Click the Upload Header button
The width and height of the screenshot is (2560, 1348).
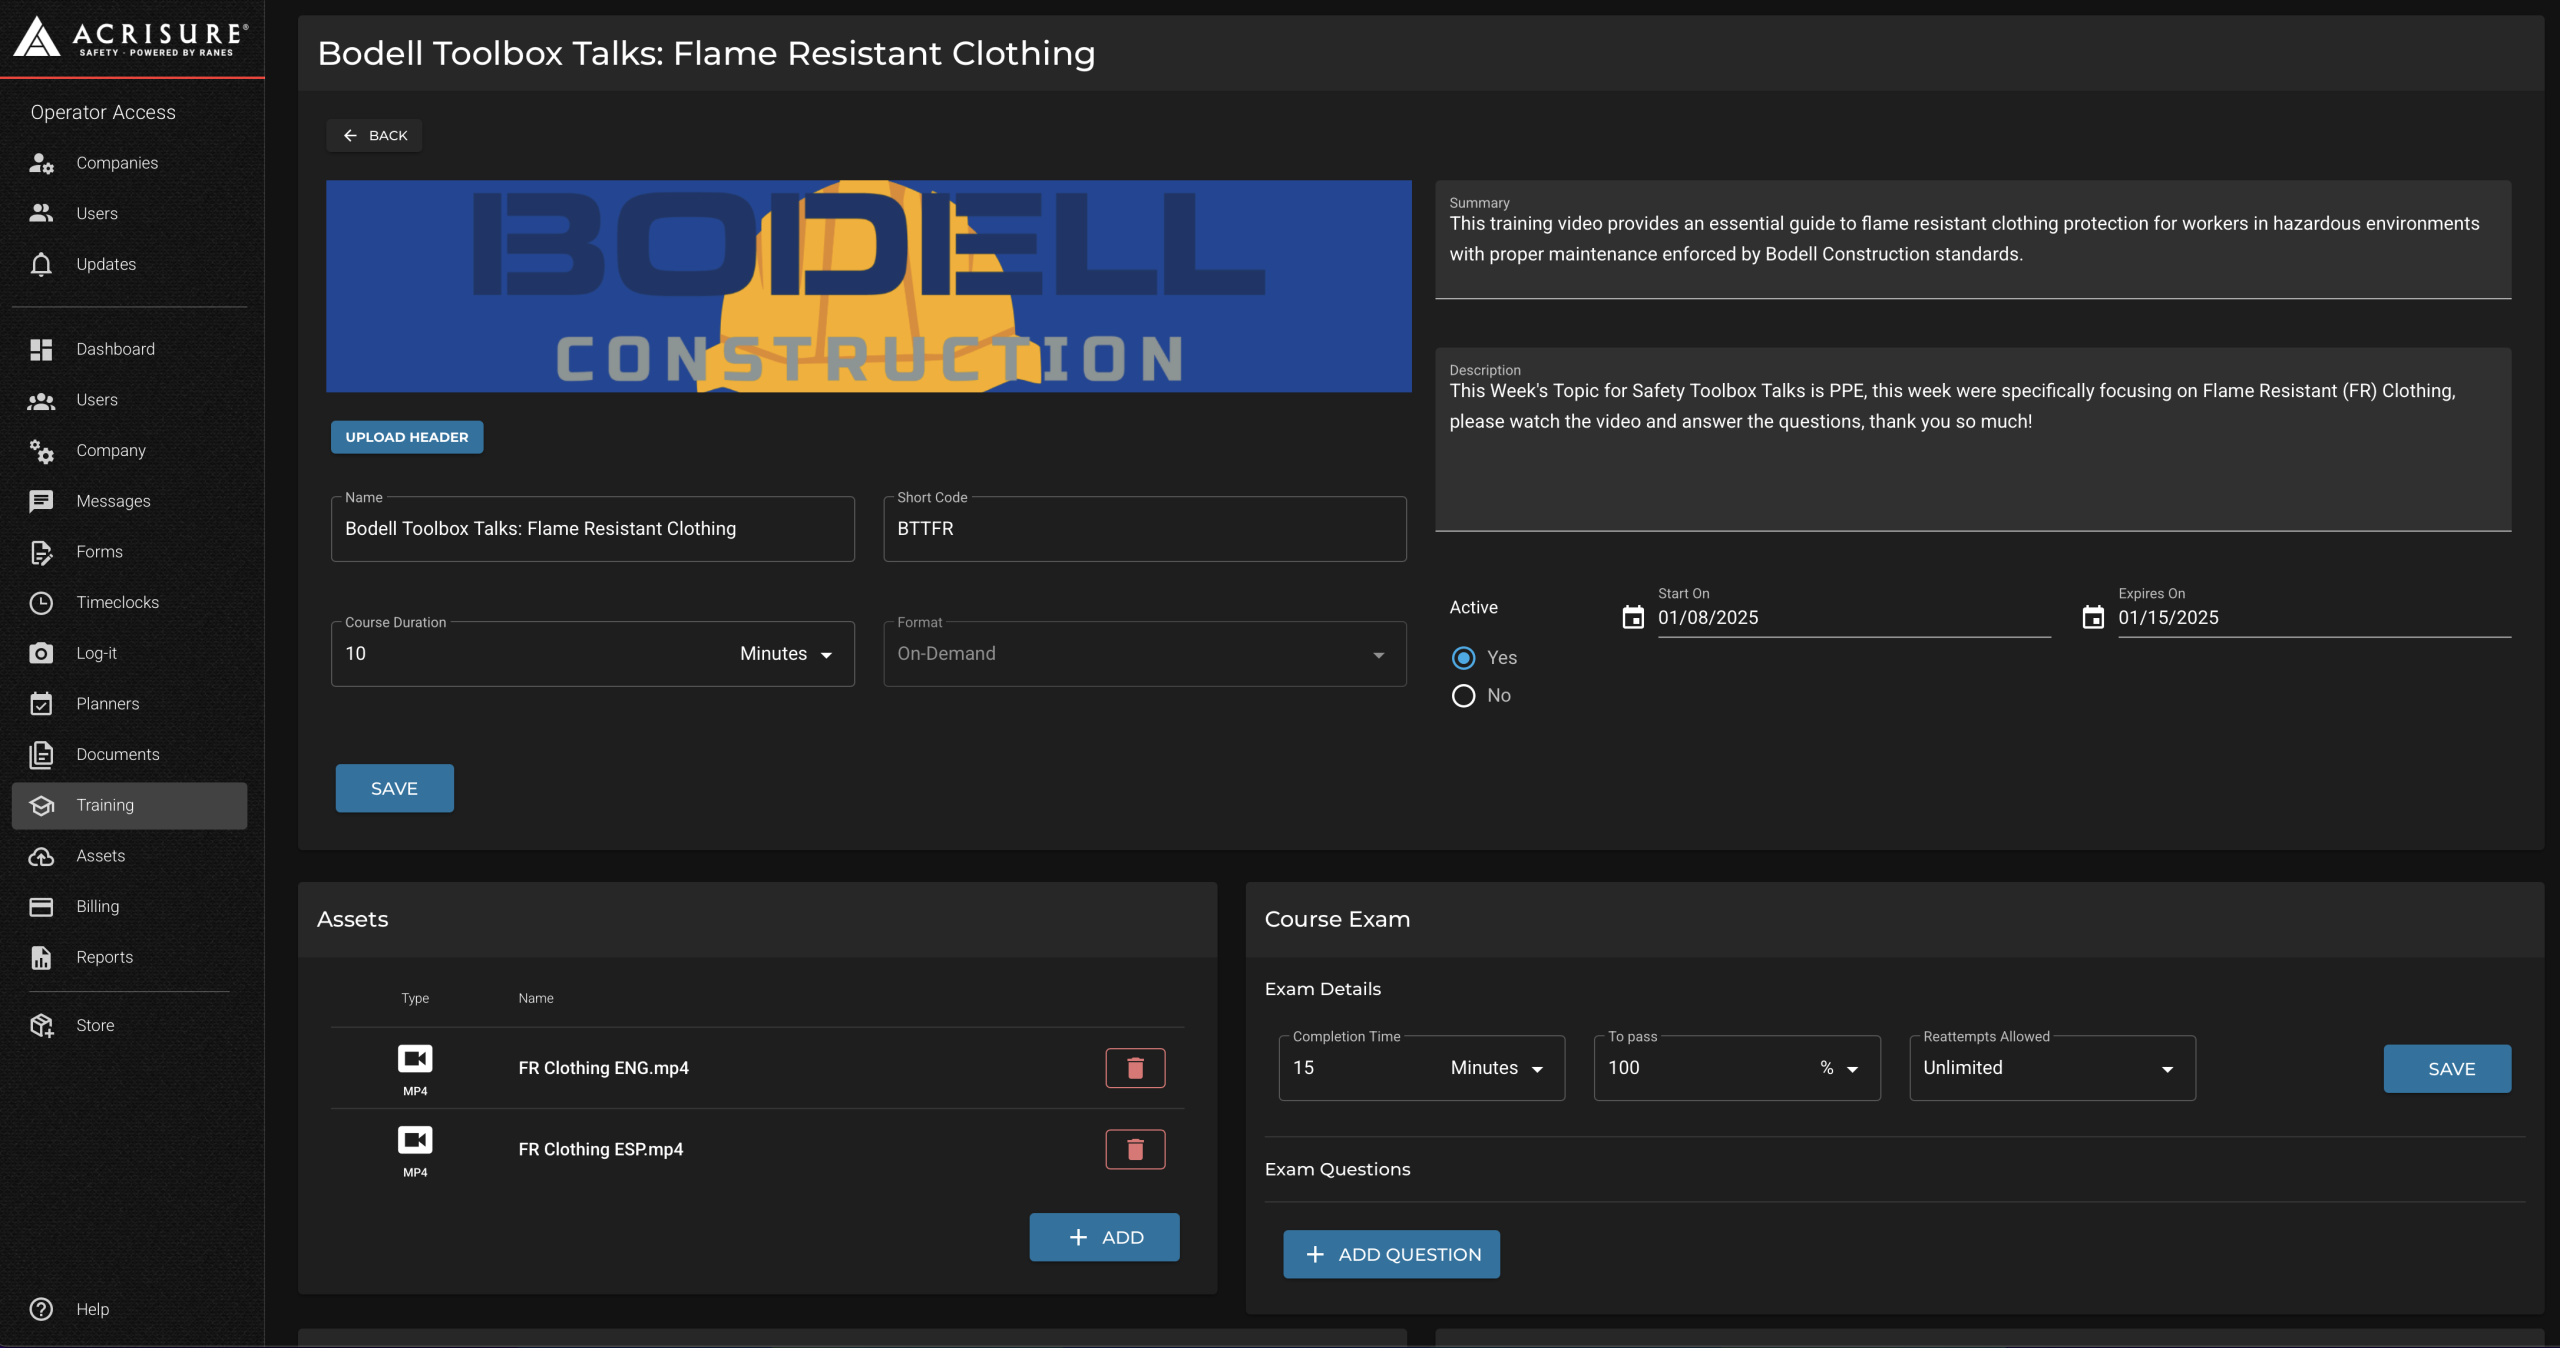click(407, 437)
